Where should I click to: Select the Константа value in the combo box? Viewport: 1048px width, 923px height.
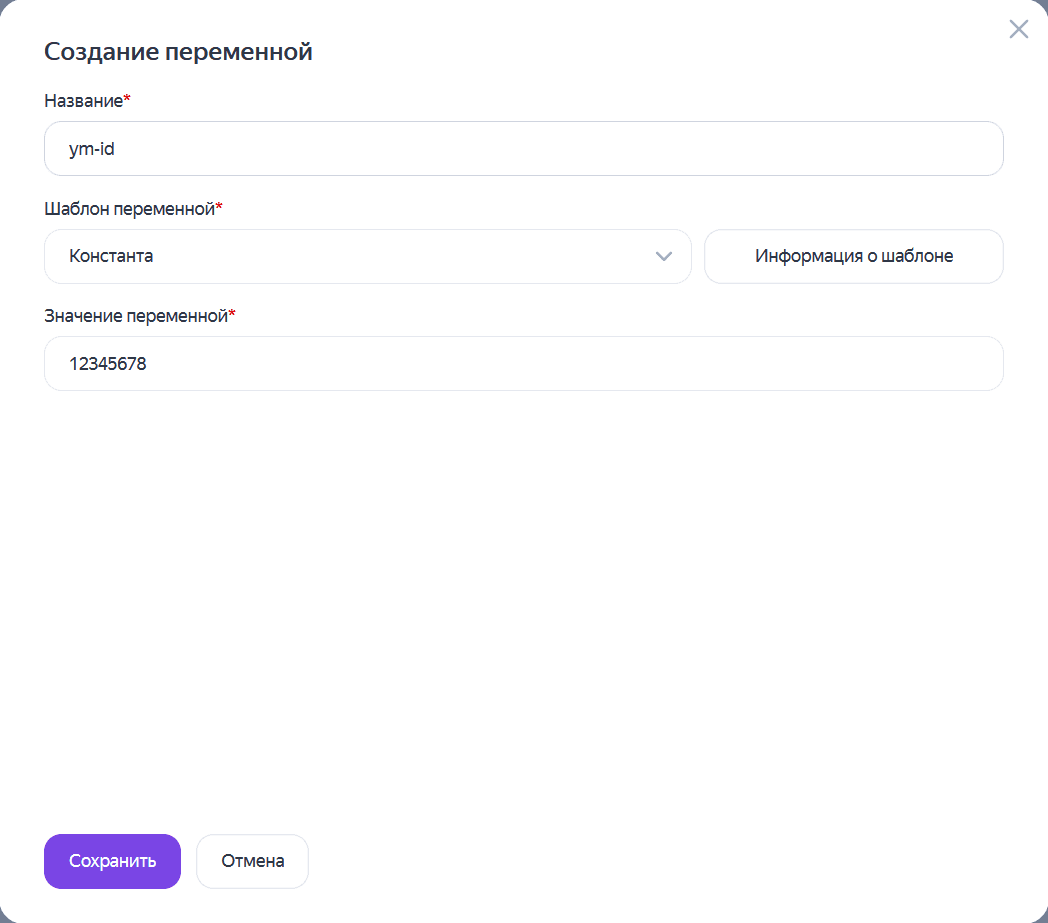click(112, 256)
